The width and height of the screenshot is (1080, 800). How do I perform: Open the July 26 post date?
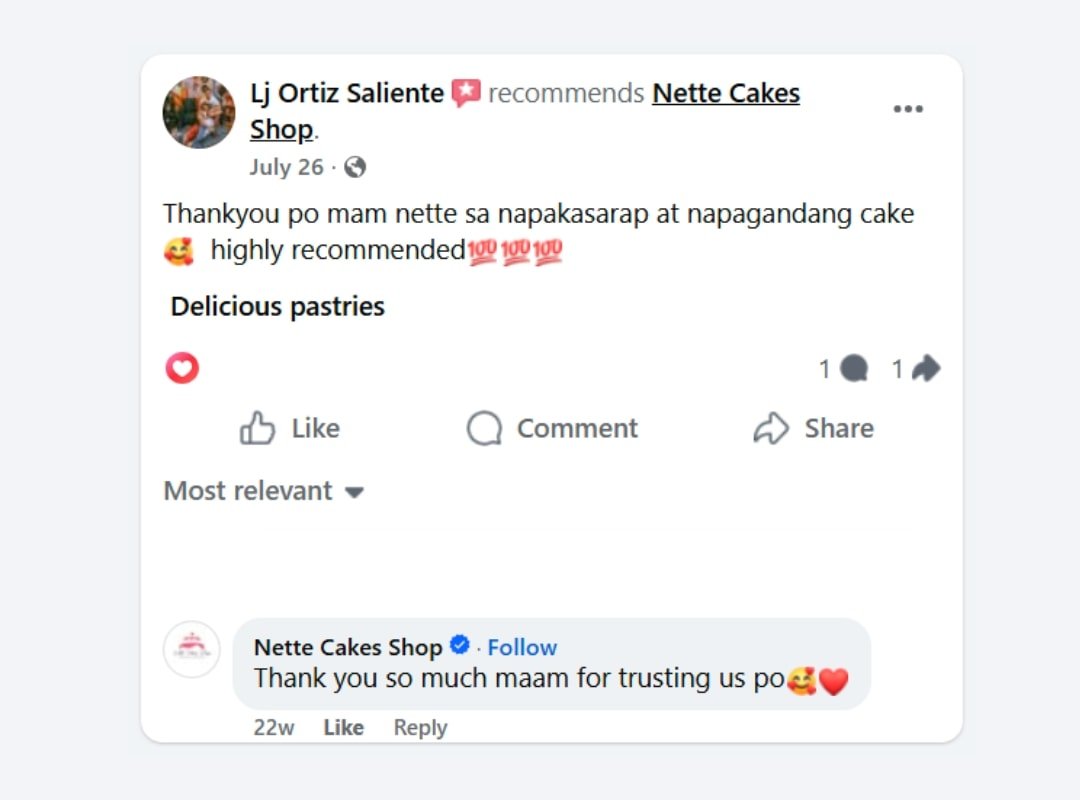point(286,167)
